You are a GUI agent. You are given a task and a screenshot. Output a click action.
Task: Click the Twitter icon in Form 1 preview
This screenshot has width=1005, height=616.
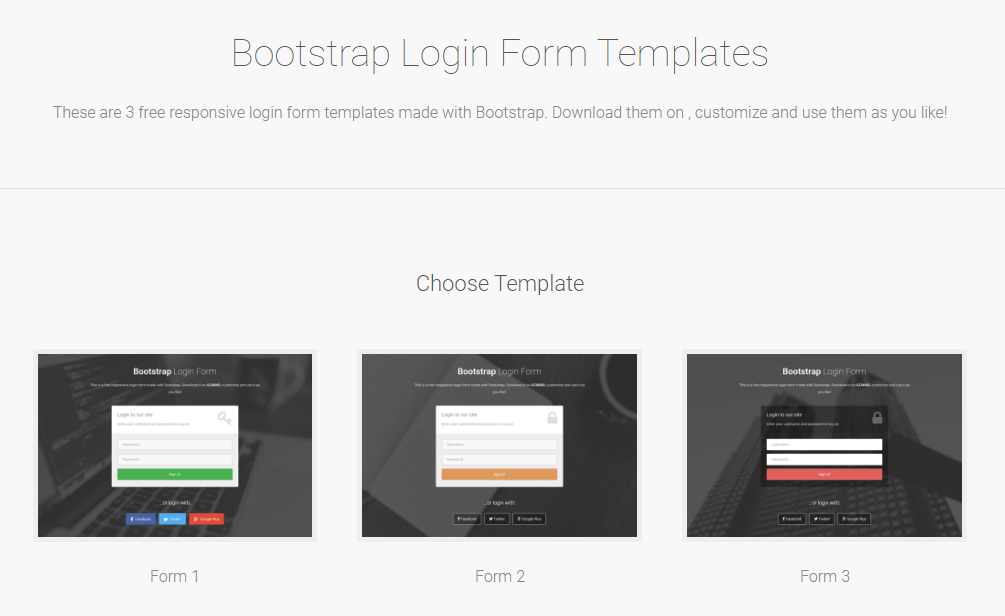click(x=173, y=519)
